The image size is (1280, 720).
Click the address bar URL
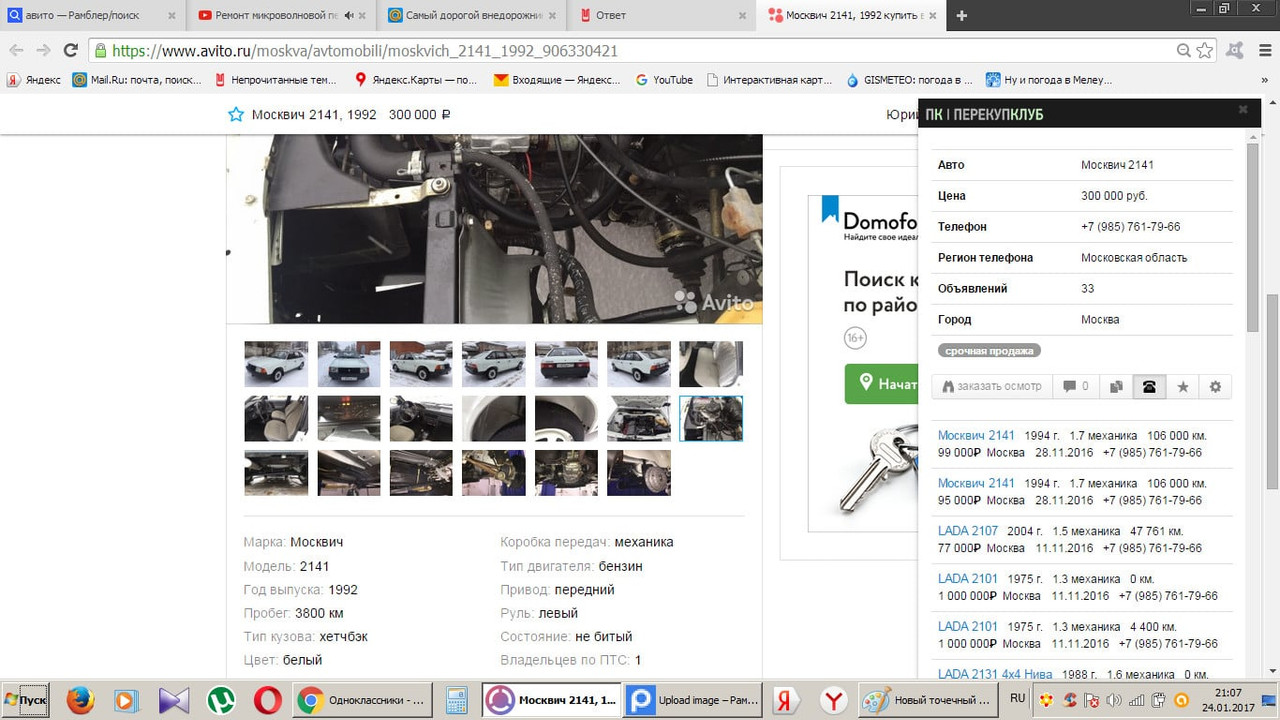tap(365, 50)
